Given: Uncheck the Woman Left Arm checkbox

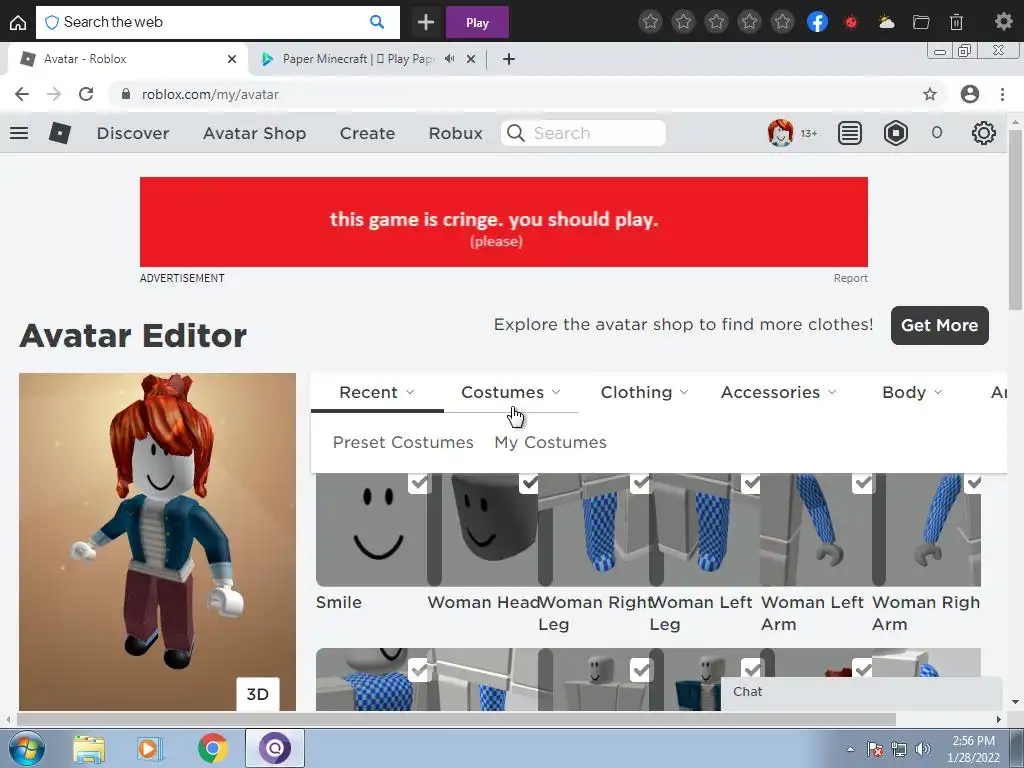Looking at the screenshot, I should pos(863,483).
